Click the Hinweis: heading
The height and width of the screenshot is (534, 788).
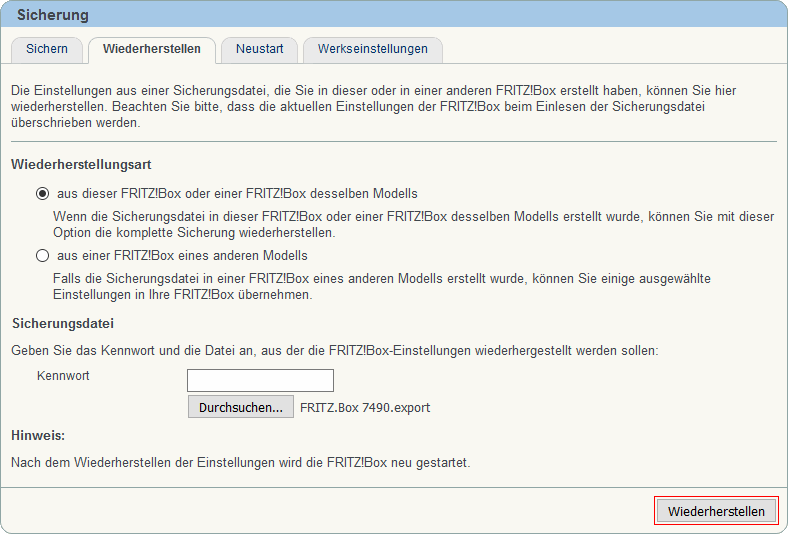(38, 436)
